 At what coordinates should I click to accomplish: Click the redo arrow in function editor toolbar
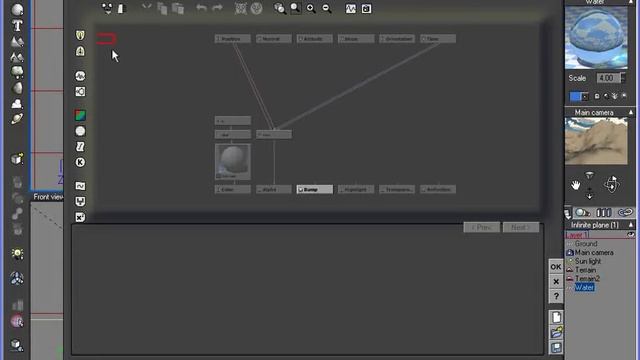[x=218, y=8]
